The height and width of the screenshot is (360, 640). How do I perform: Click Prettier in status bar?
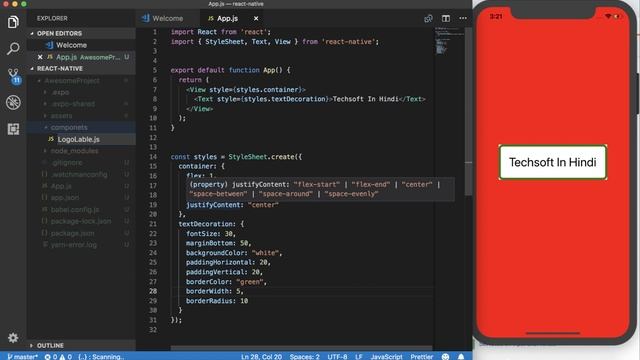[422, 357]
